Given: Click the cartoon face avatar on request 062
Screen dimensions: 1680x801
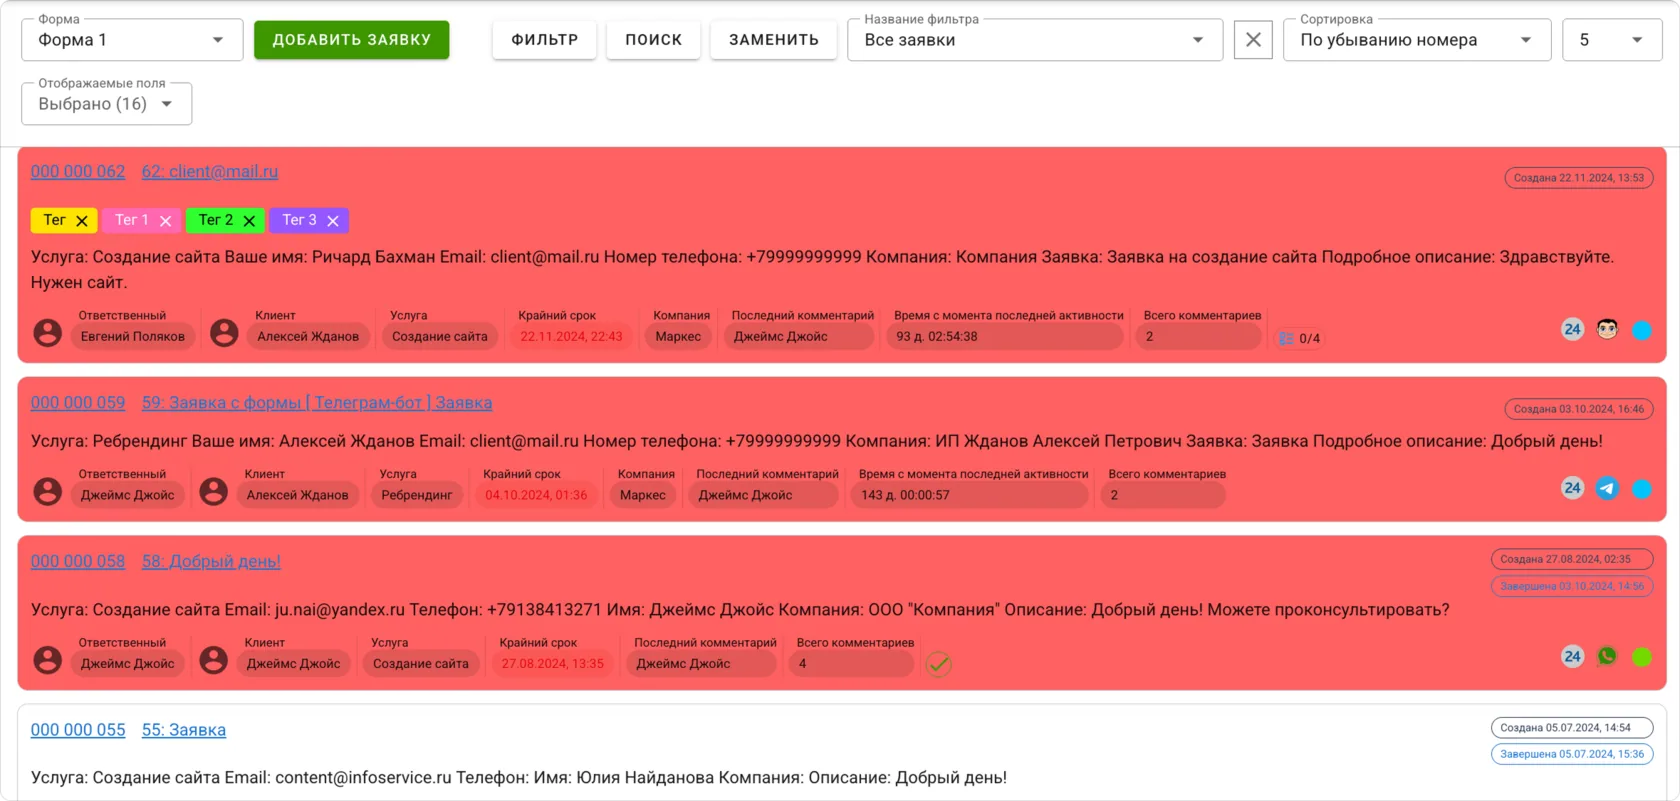Looking at the screenshot, I should tap(1607, 329).
